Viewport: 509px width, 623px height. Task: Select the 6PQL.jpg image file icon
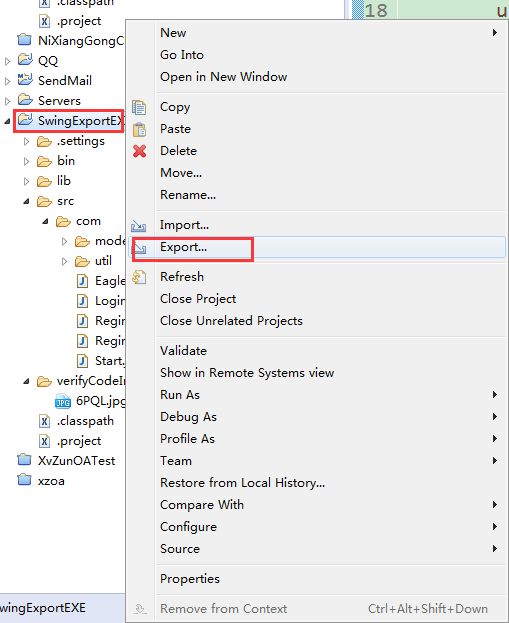[62, 402]
